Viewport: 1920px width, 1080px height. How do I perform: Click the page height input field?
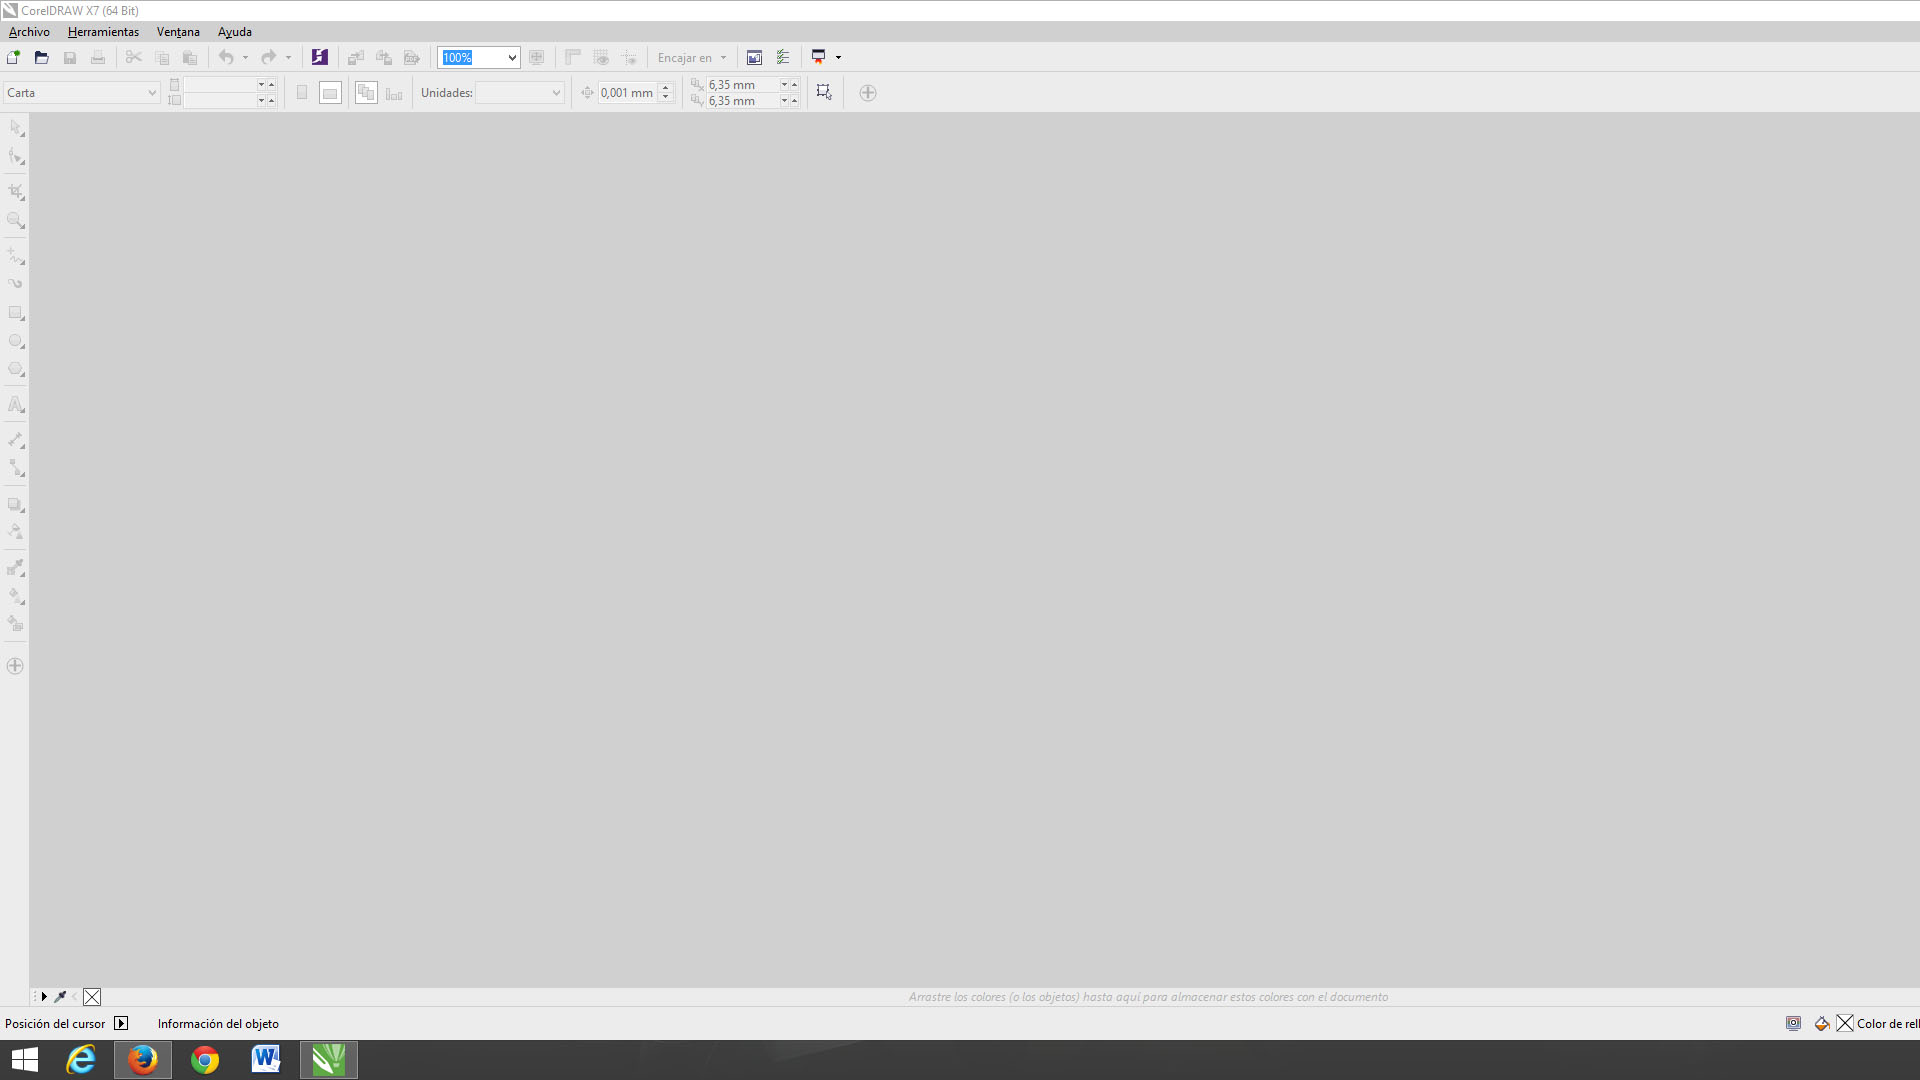(220, 100)
